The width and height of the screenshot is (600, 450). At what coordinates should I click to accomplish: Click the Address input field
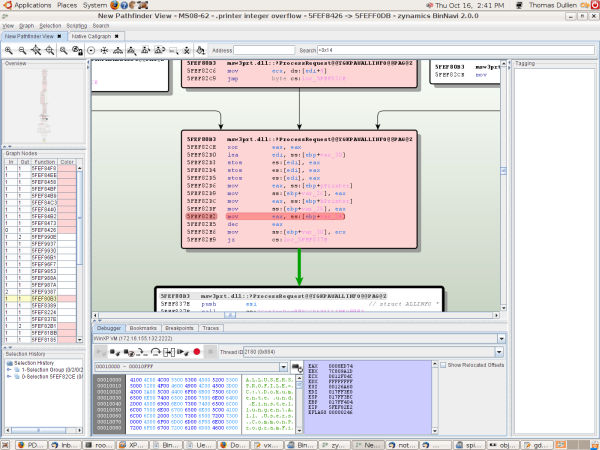point(265,49)
